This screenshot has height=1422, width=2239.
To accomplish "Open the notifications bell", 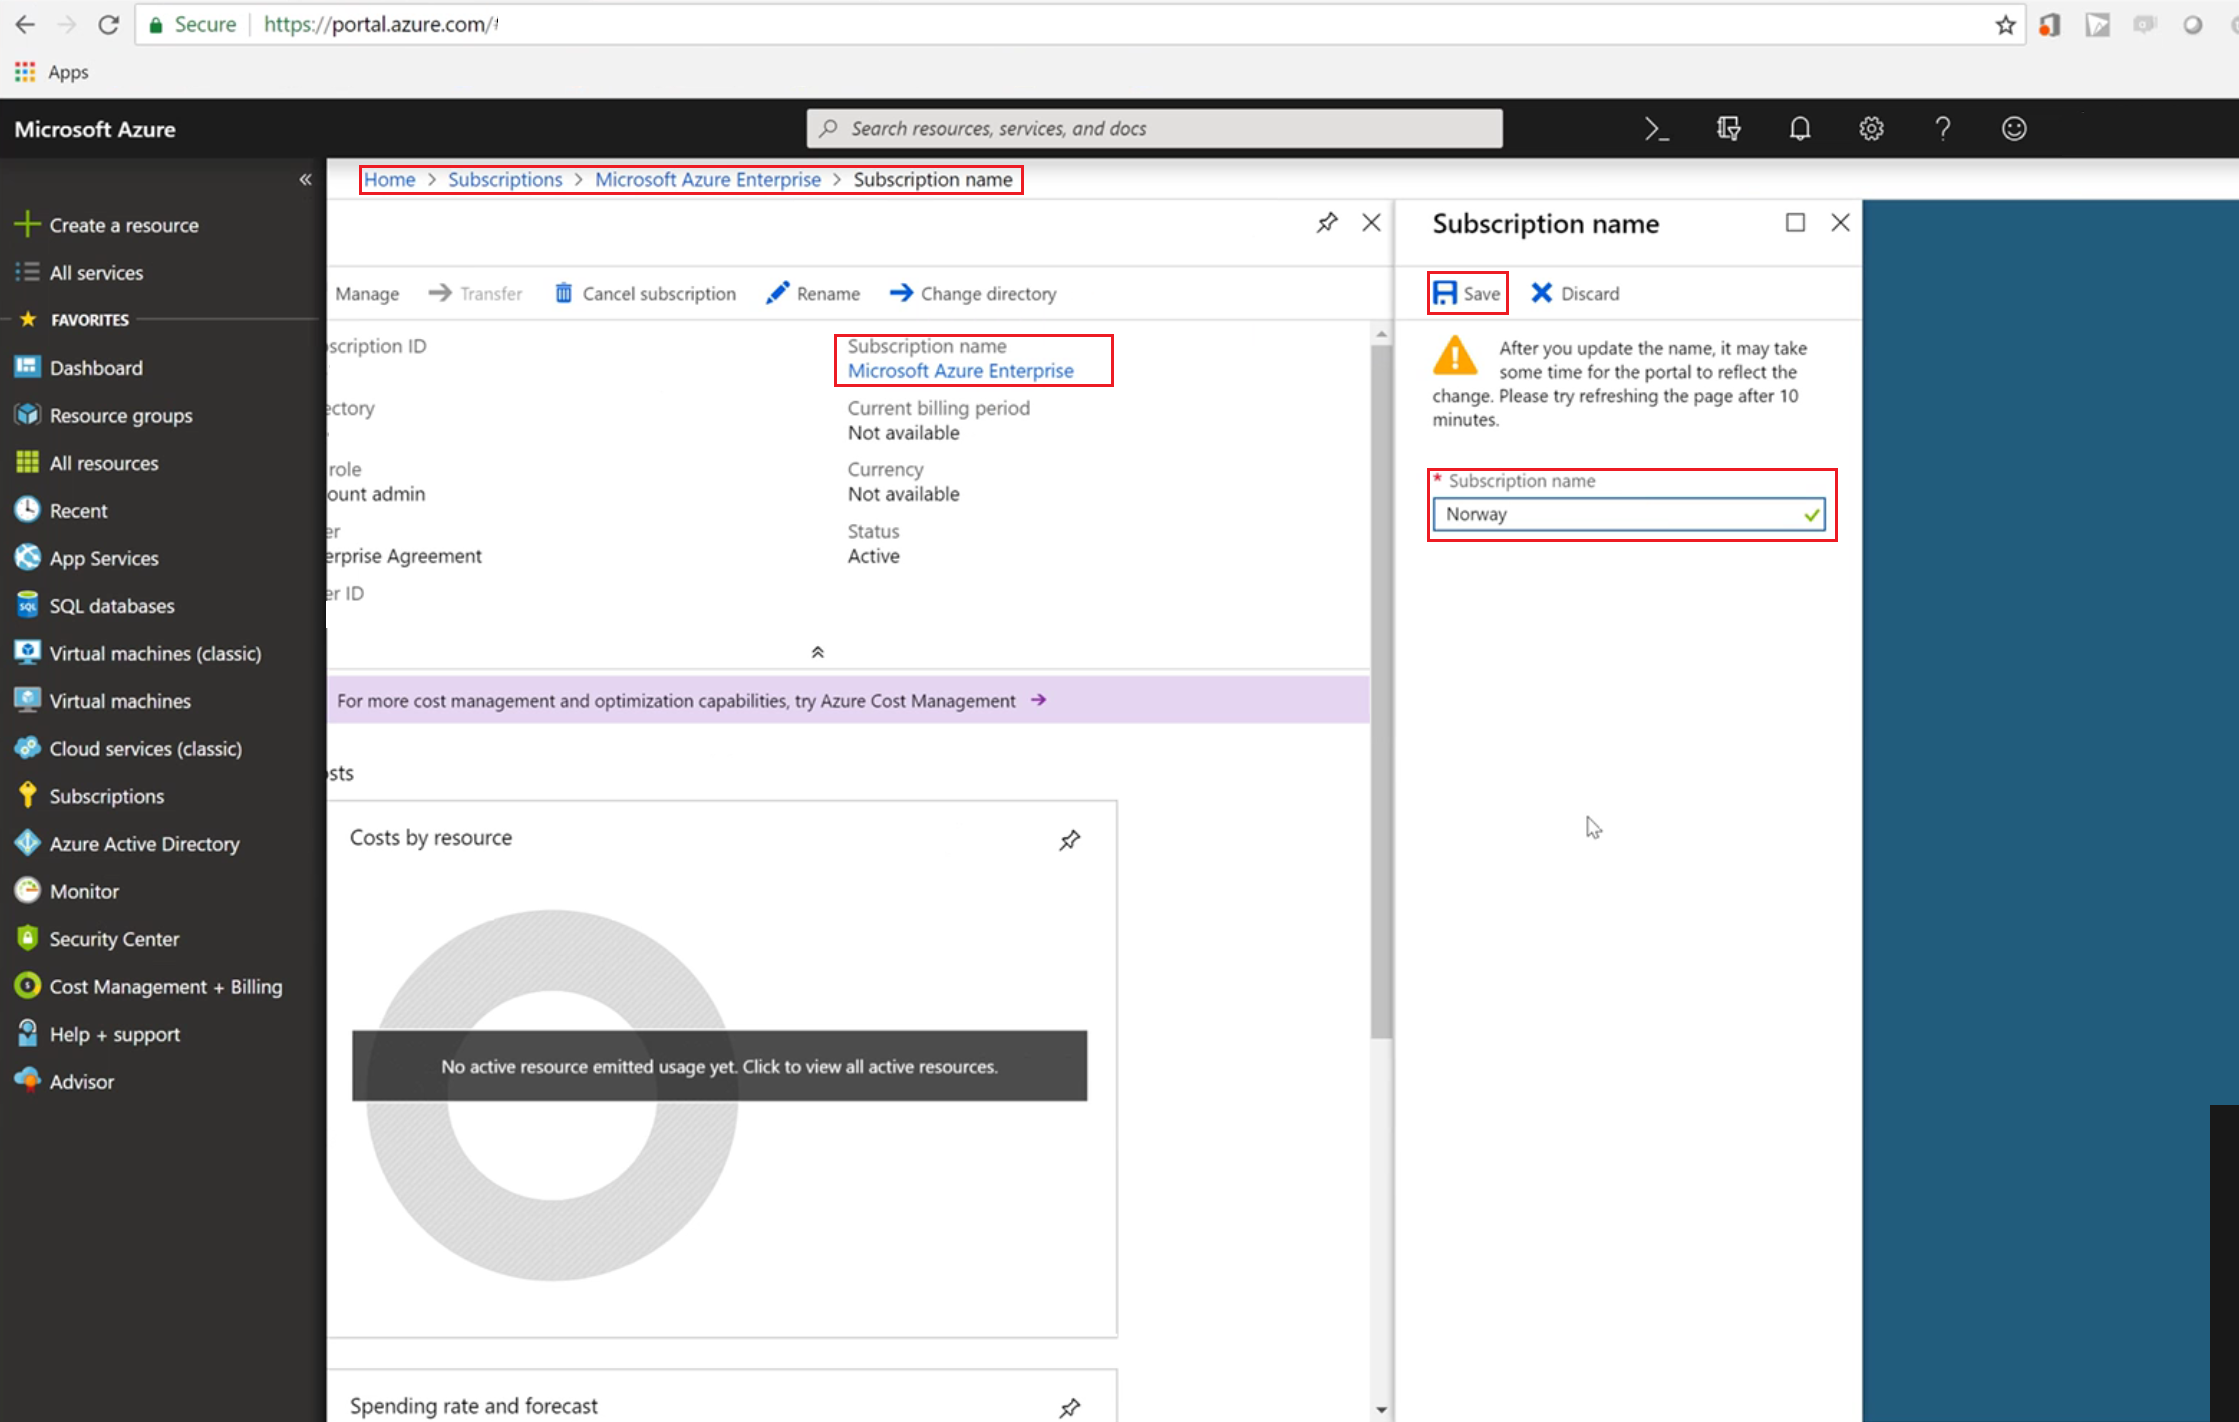I will coord(1799,129).
